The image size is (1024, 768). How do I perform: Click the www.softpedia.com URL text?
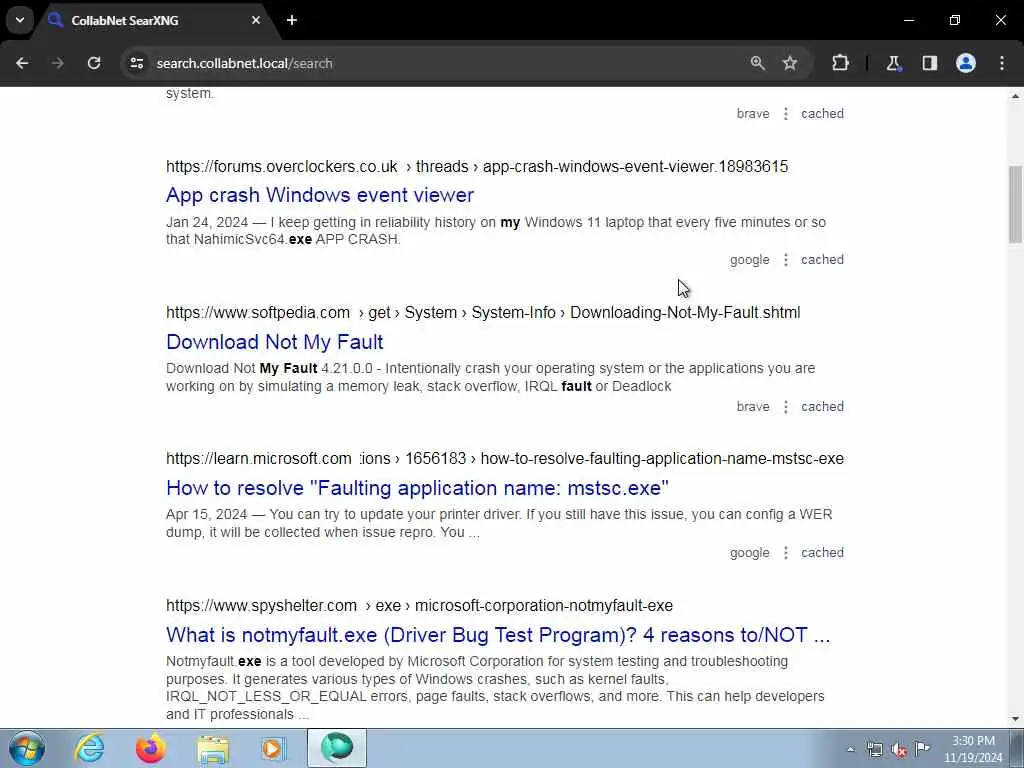(x=258, y=313)
